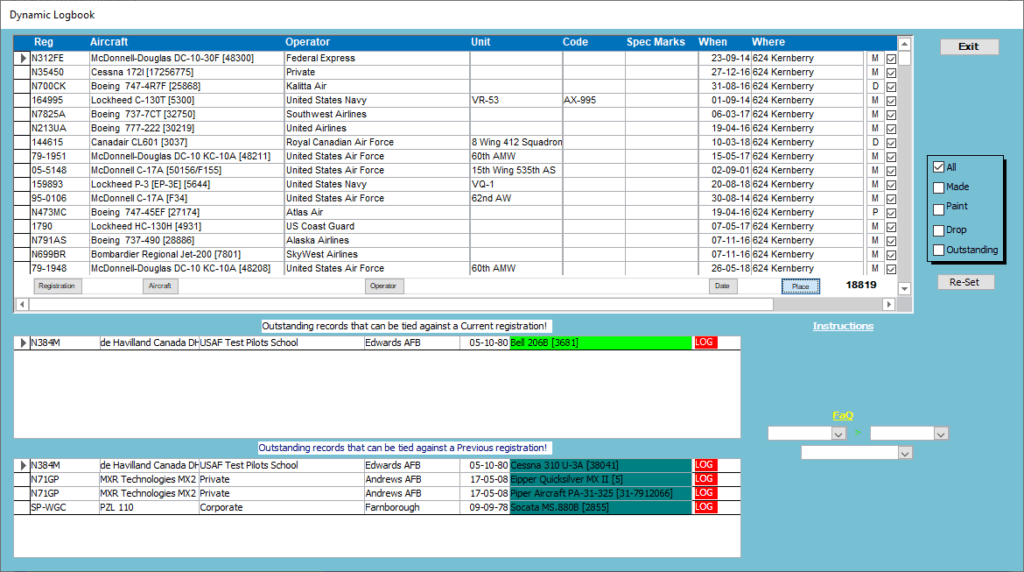Select previous-registration row marker for N384M
The width and height of the screenshot is (1024, 572).
coord(22,466)
